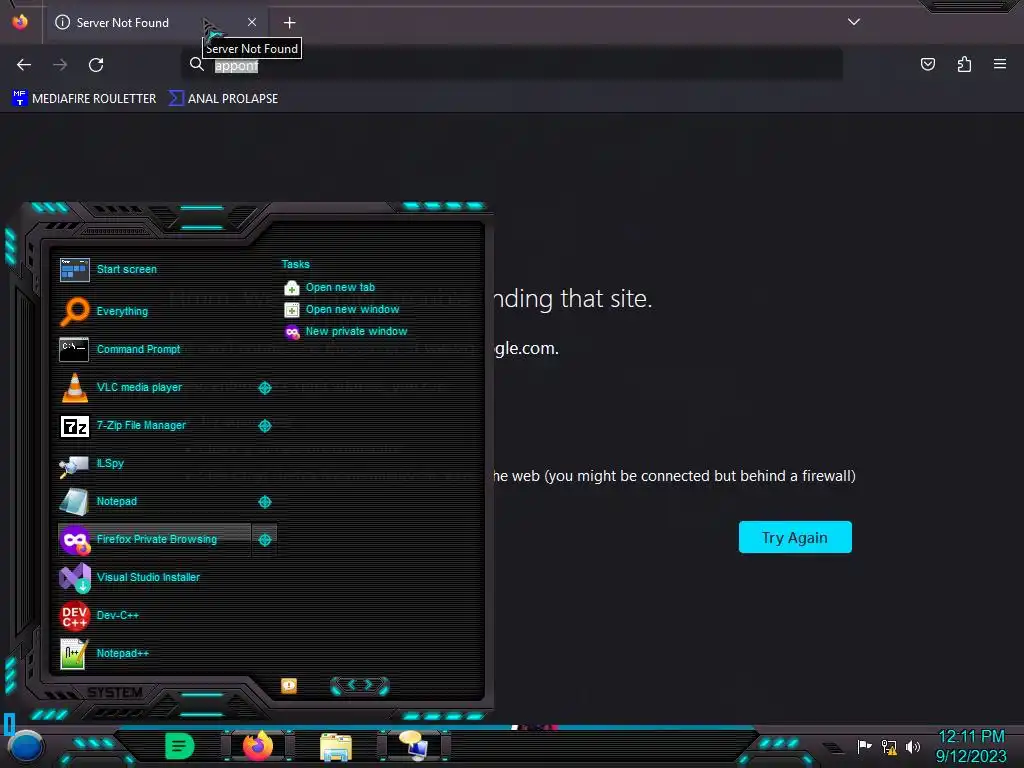This screenshot has width=1024, height=768.
Task: Click the Notepad icon
Action: (x=74, y=502)
